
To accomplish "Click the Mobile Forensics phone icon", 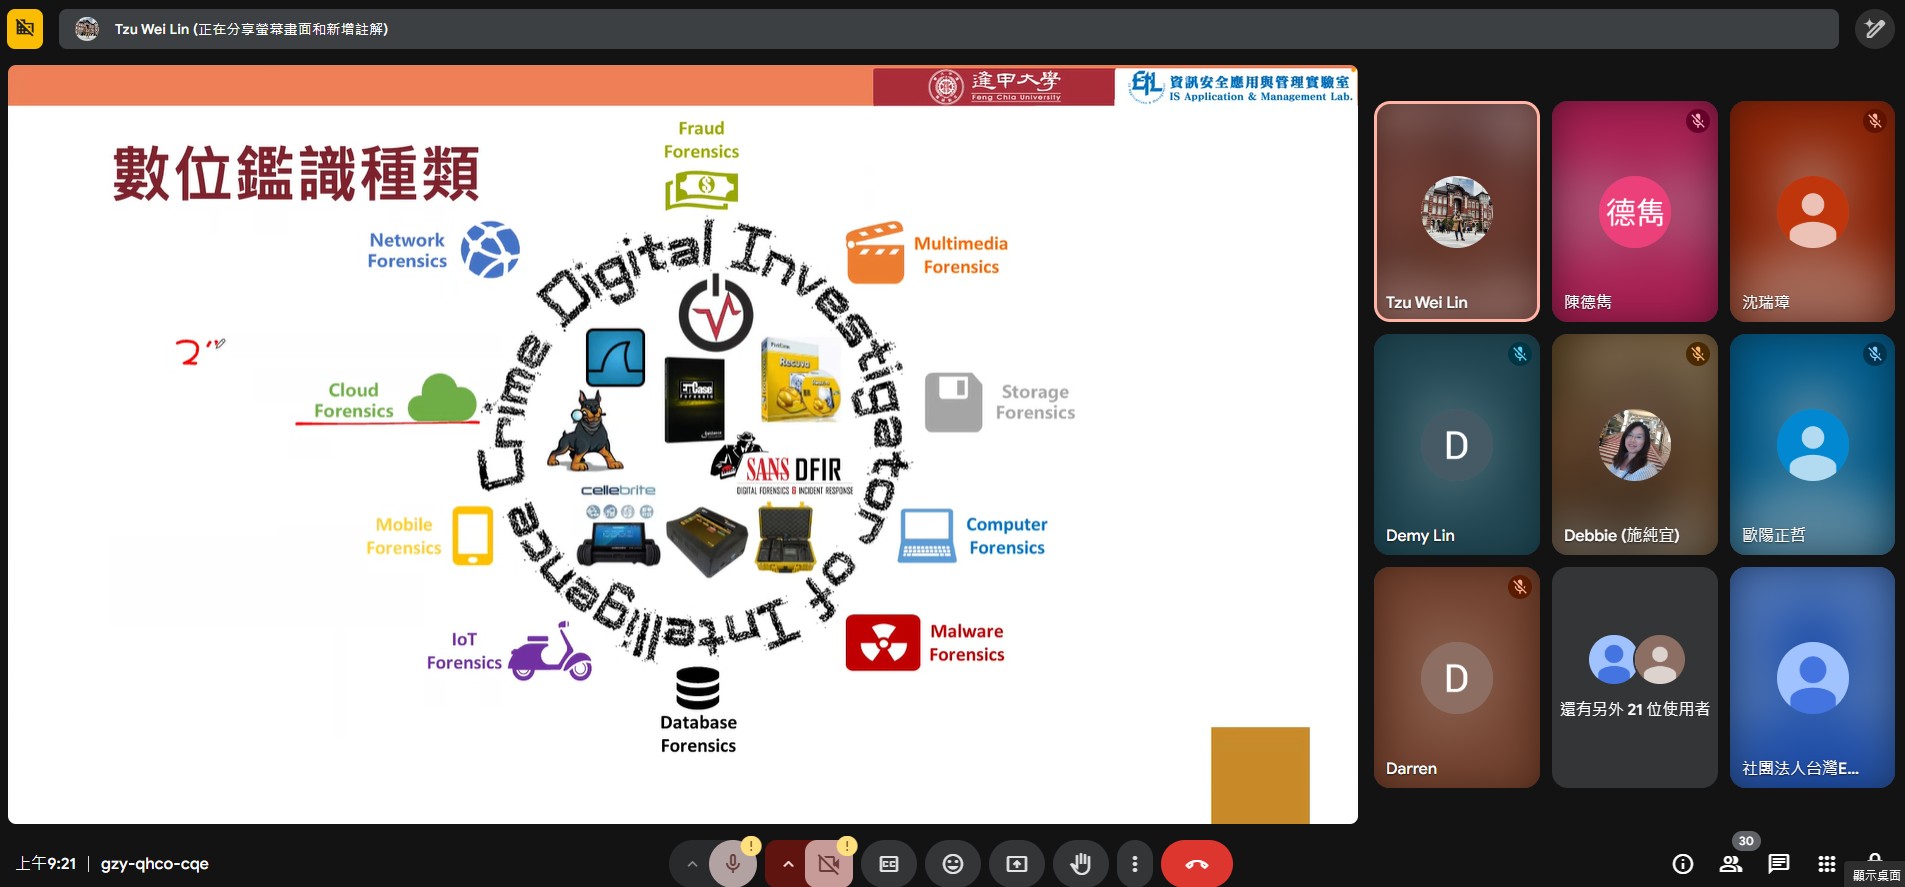I will 473,536.
